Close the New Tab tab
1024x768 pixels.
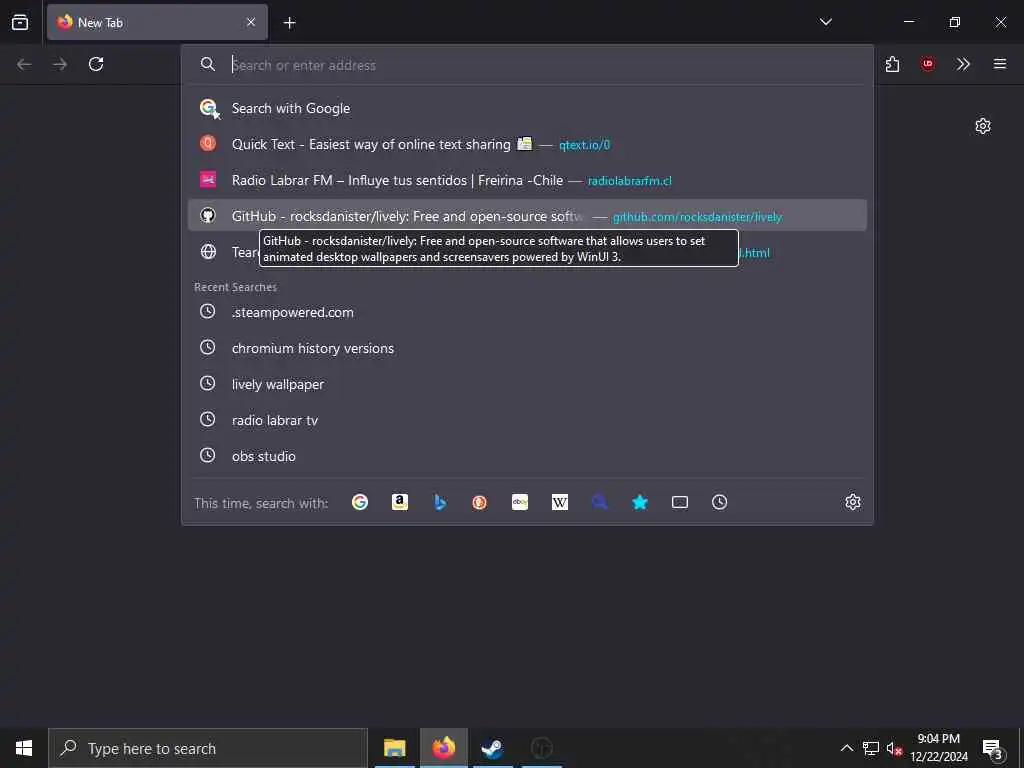point(251,22)
